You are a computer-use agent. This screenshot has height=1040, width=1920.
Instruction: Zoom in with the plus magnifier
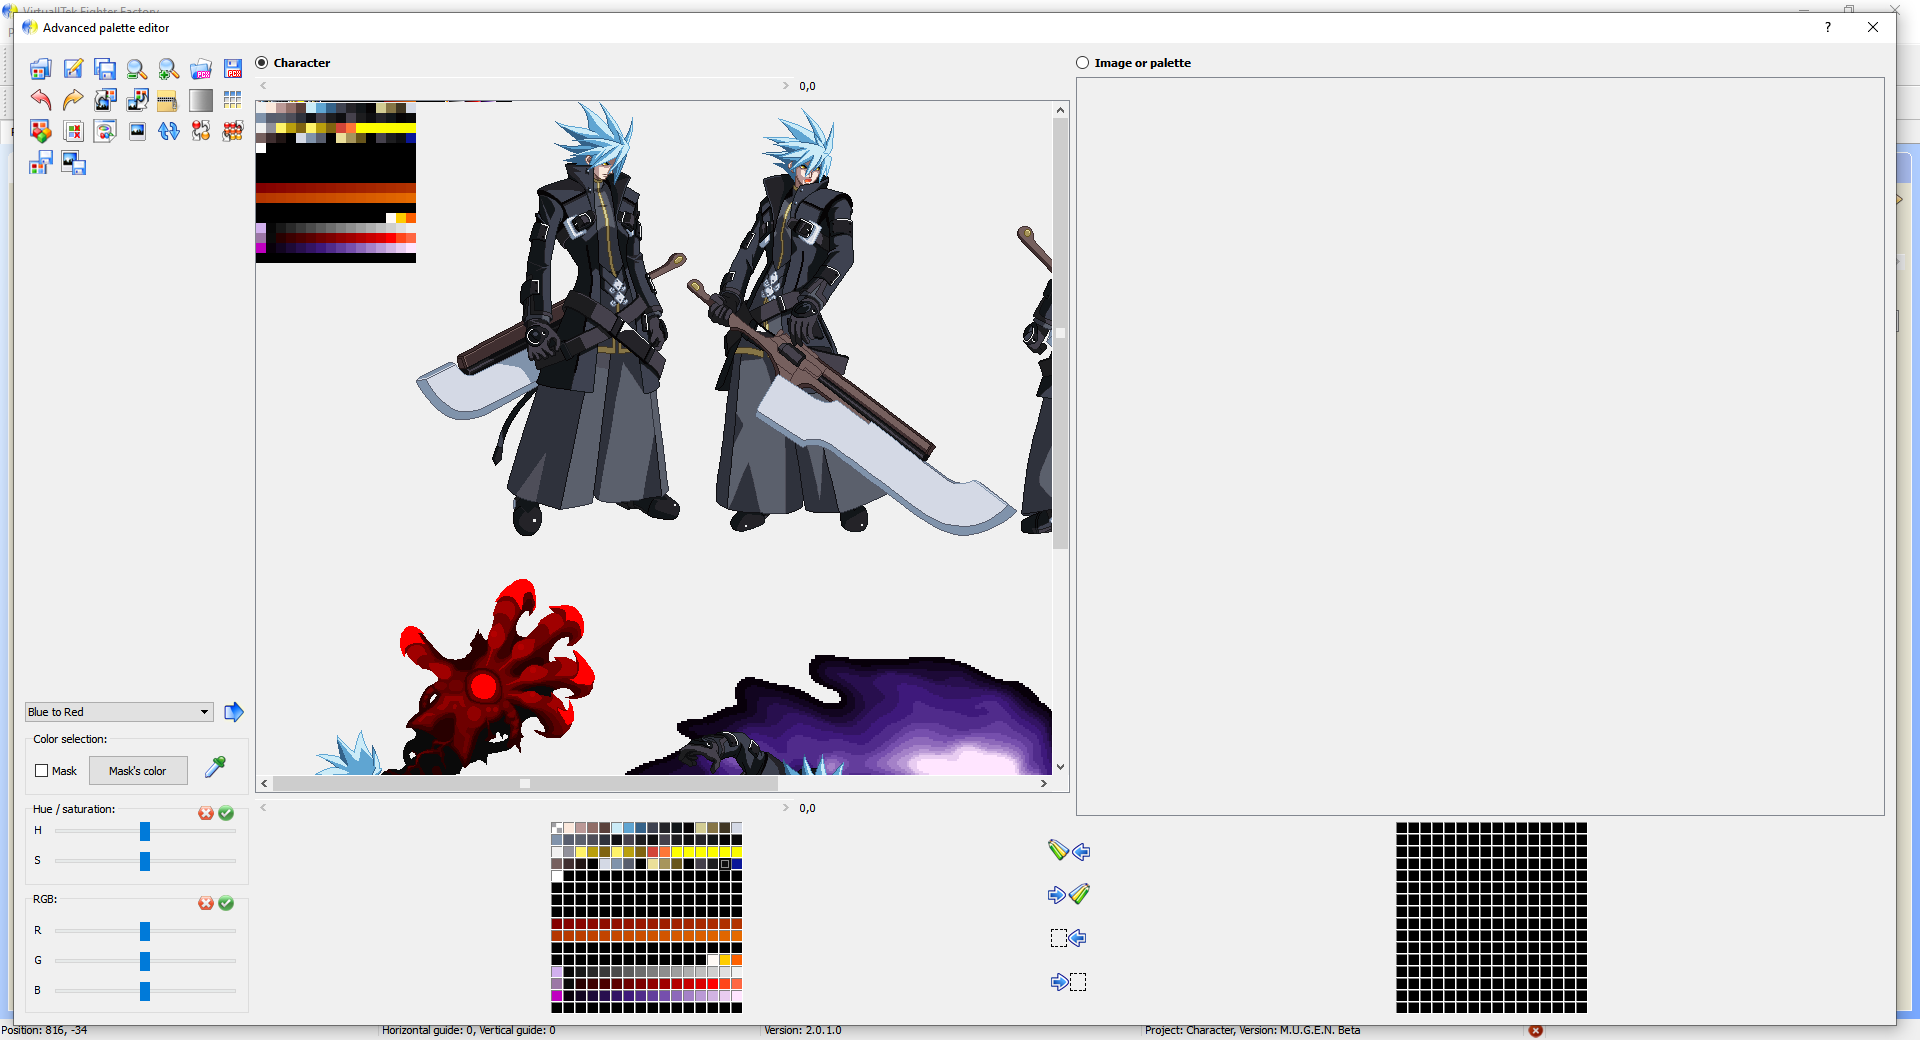coord(169,69)
